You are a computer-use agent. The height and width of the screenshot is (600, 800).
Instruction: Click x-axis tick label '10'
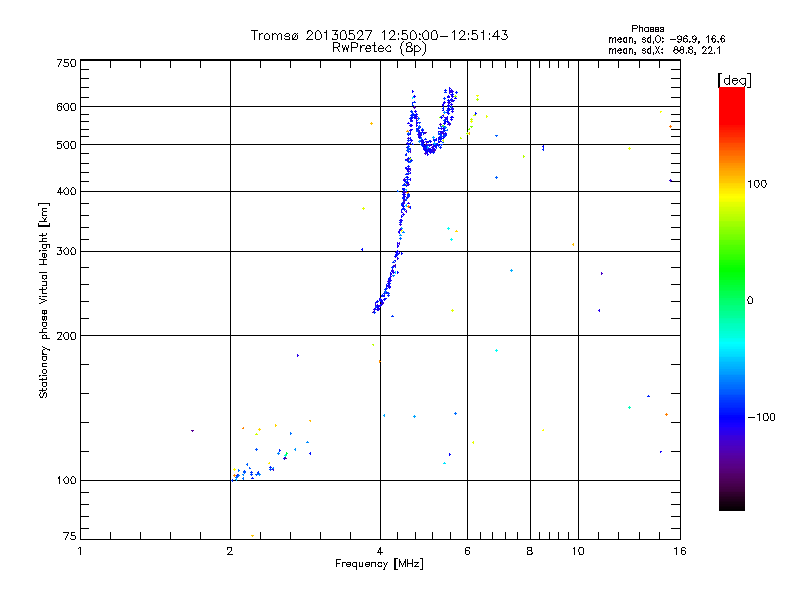tap(578, 551)
